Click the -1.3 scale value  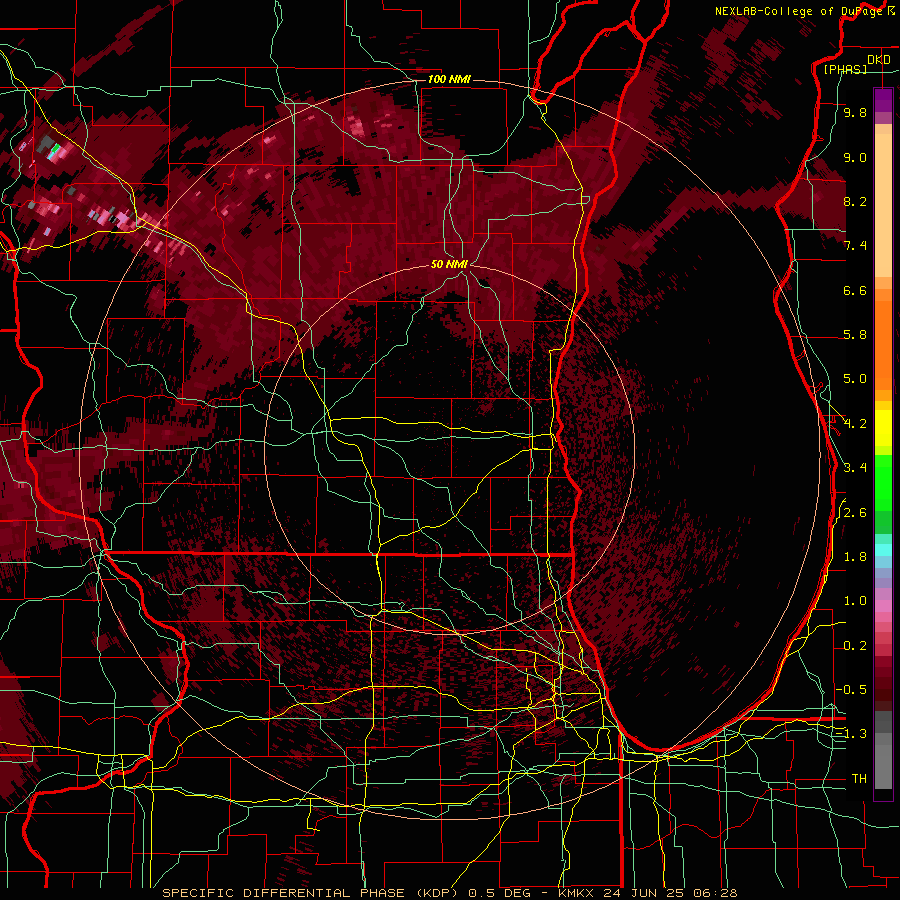[852, 734]
